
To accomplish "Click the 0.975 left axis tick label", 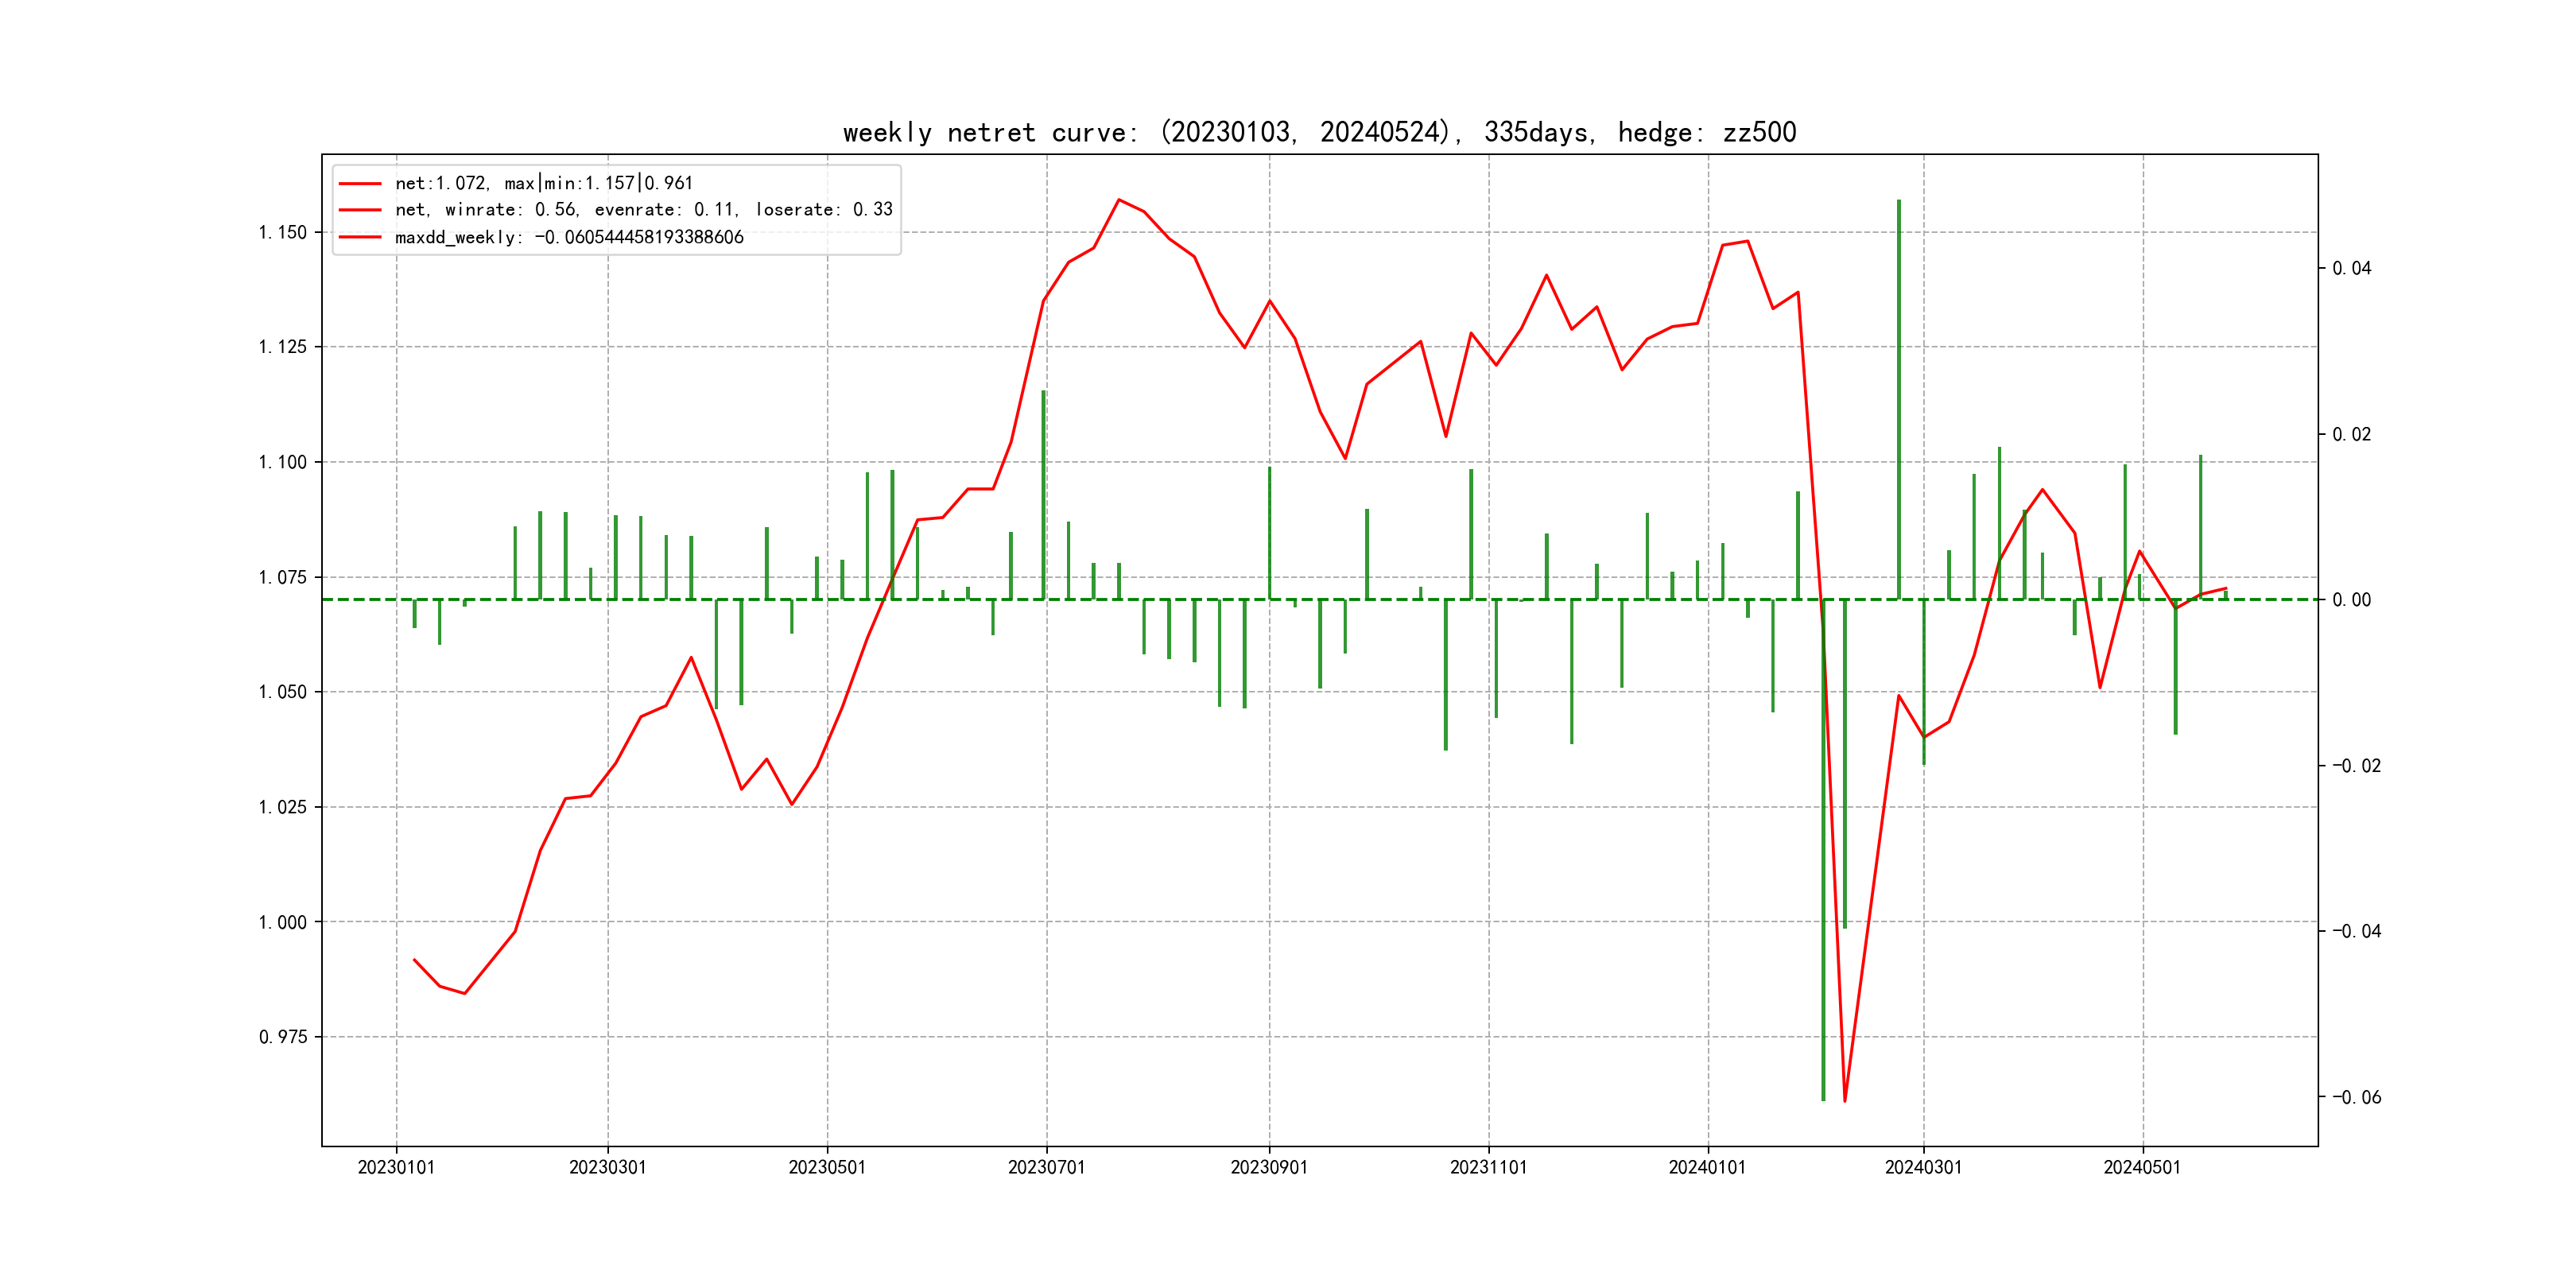I will [x=283, y=1038].
